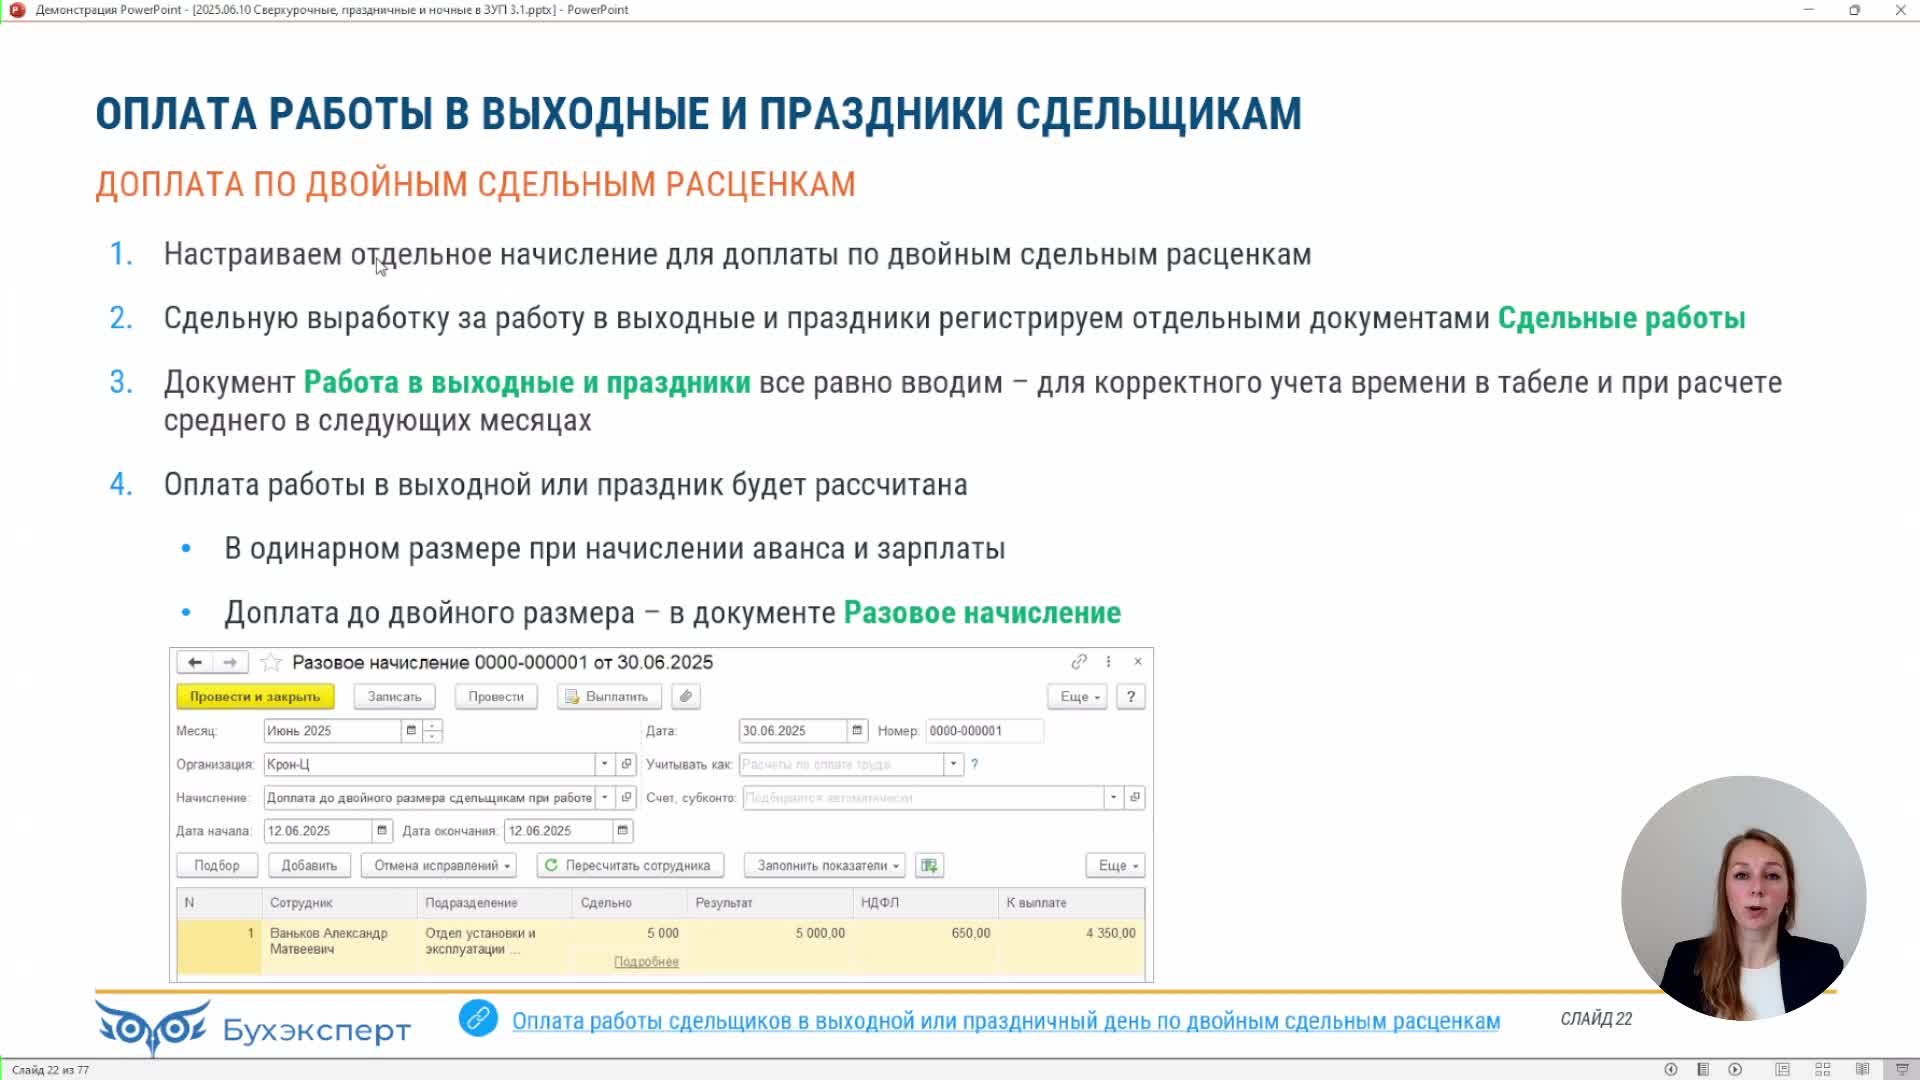The height and width of the screenshot is (1080, 1920).
Task: Open the Бухэксперт article link at bottom
Action: [x=1005, y=1021]
